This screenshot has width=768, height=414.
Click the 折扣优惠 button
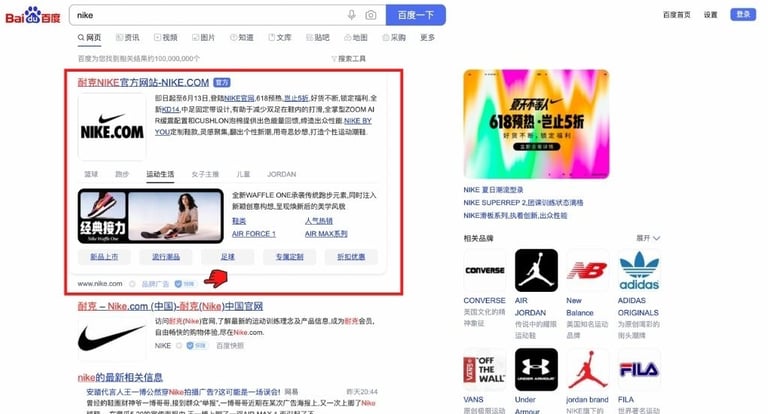click(351, 257)
